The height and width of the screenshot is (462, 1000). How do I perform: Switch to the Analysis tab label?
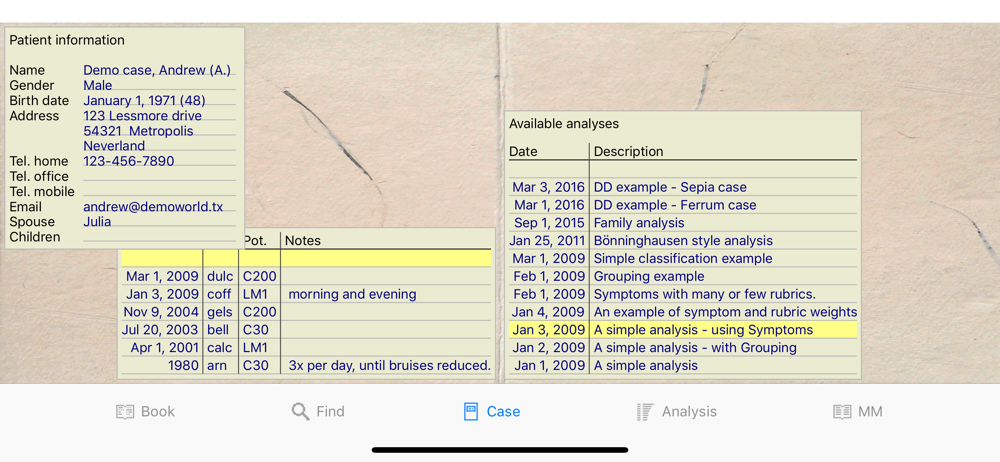[x=689, y=412]
